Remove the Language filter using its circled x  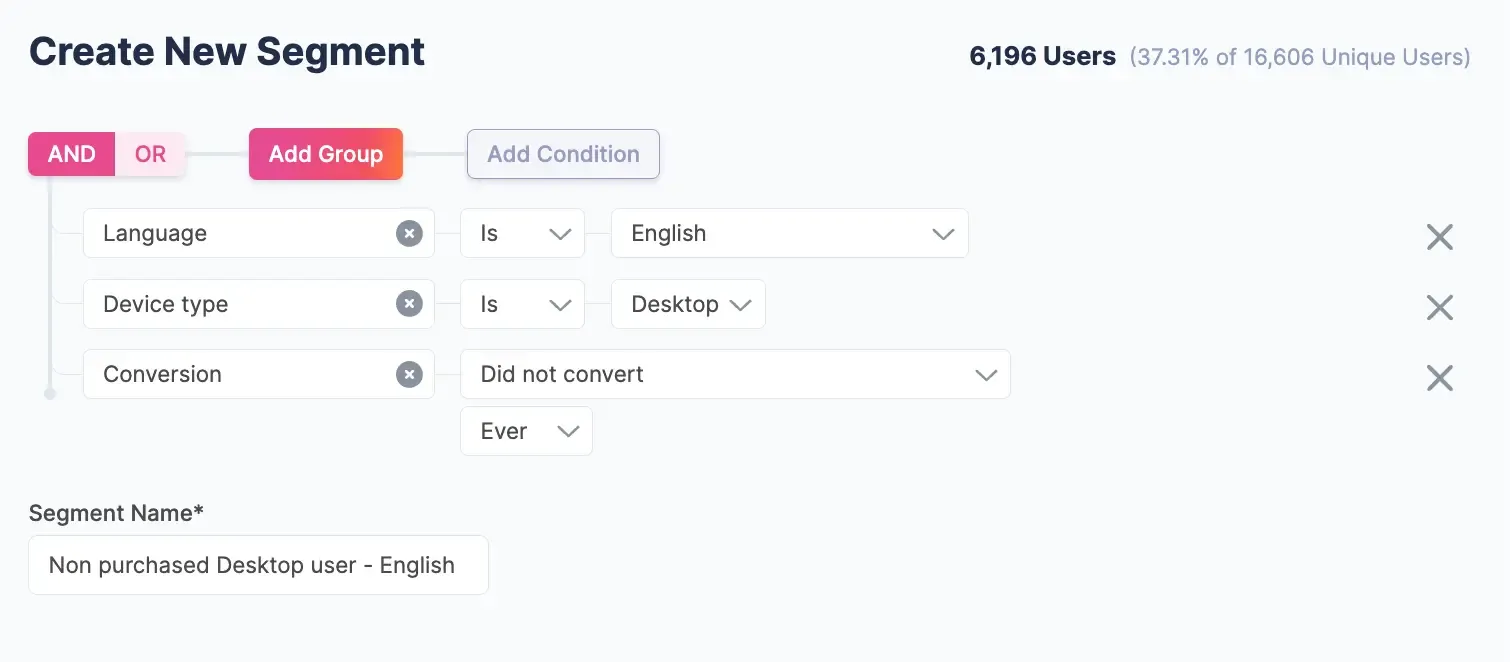[409, 232]
